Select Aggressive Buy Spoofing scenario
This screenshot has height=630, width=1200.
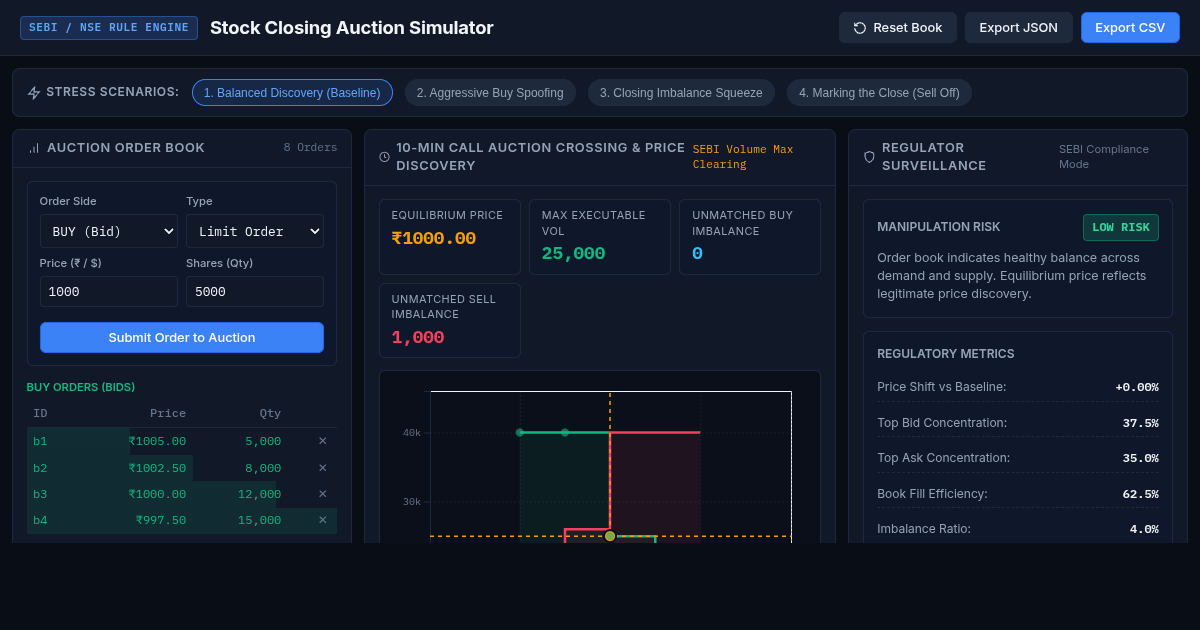(x=490, y=93)
